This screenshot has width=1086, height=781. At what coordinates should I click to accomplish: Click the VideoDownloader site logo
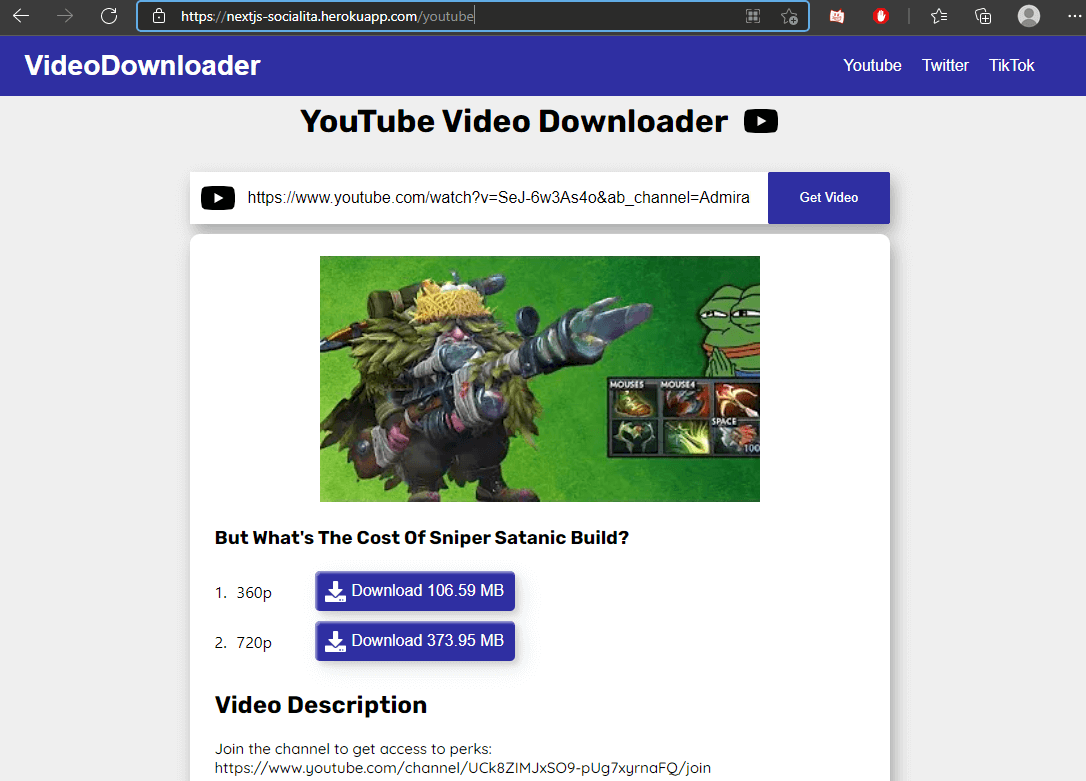point(142,66)
